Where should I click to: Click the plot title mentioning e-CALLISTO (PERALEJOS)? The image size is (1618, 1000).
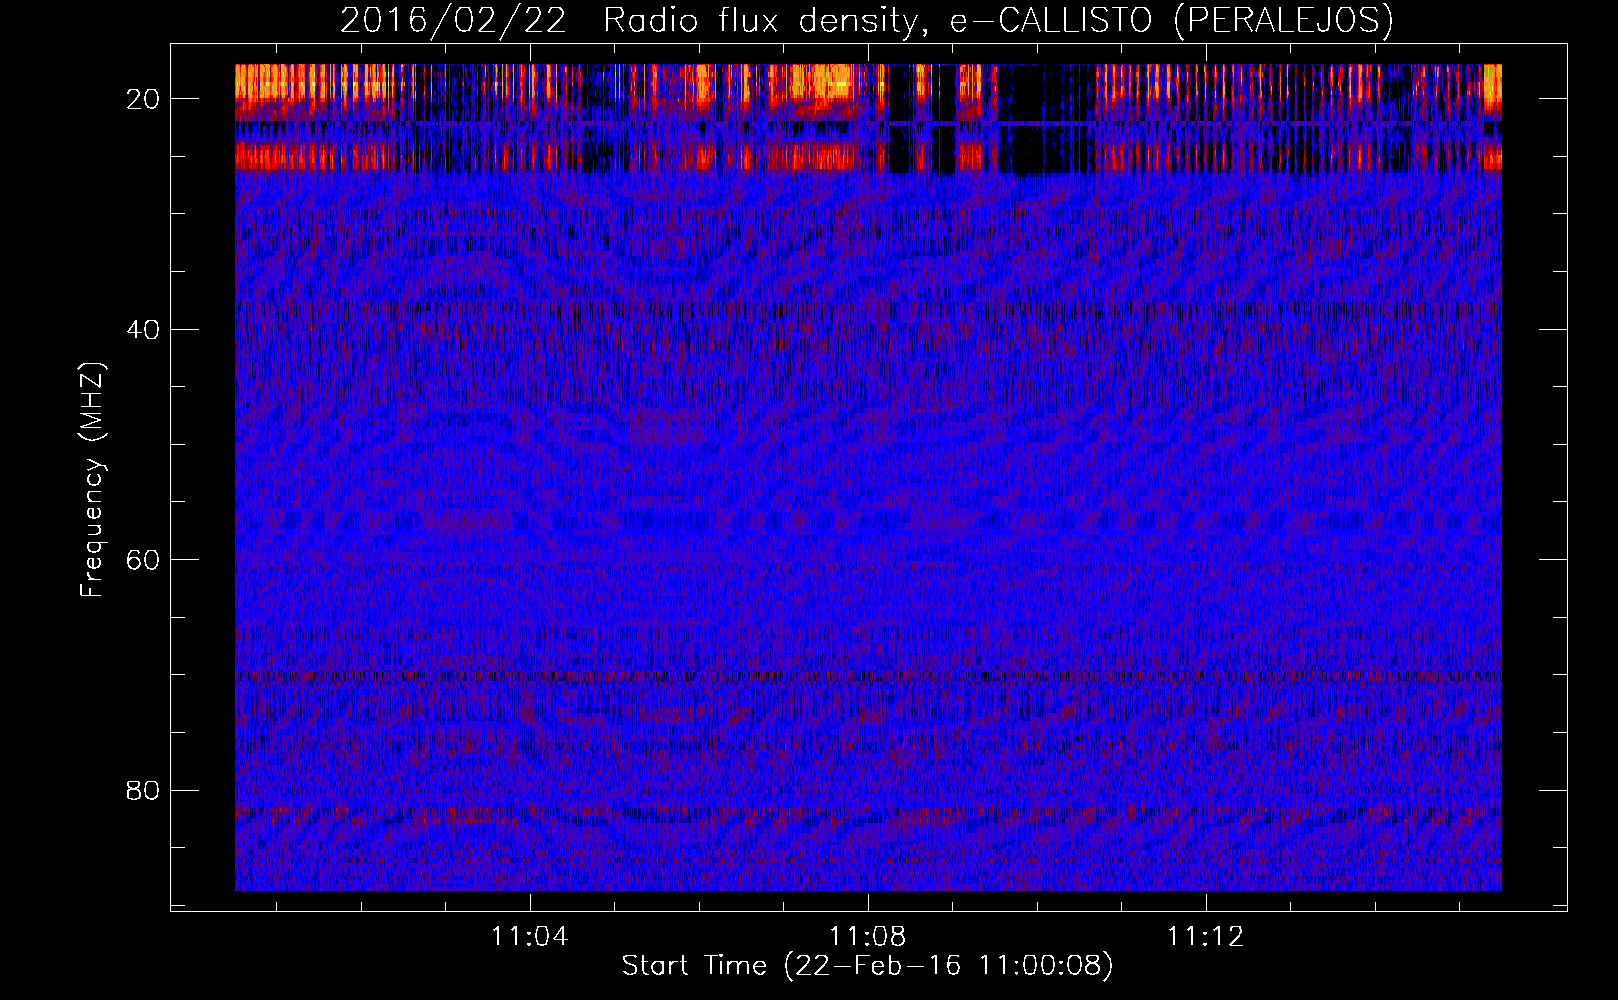coord(866,20)
